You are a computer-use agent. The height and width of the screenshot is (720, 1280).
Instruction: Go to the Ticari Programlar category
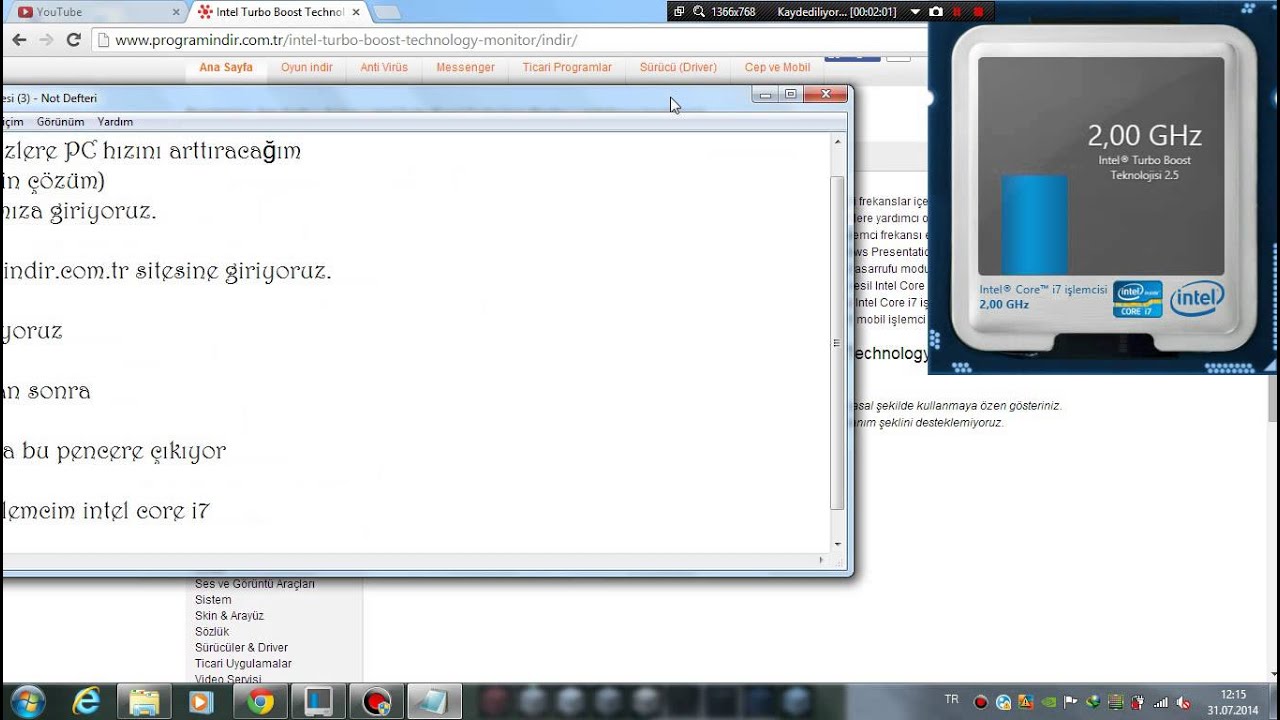(567, 68)
